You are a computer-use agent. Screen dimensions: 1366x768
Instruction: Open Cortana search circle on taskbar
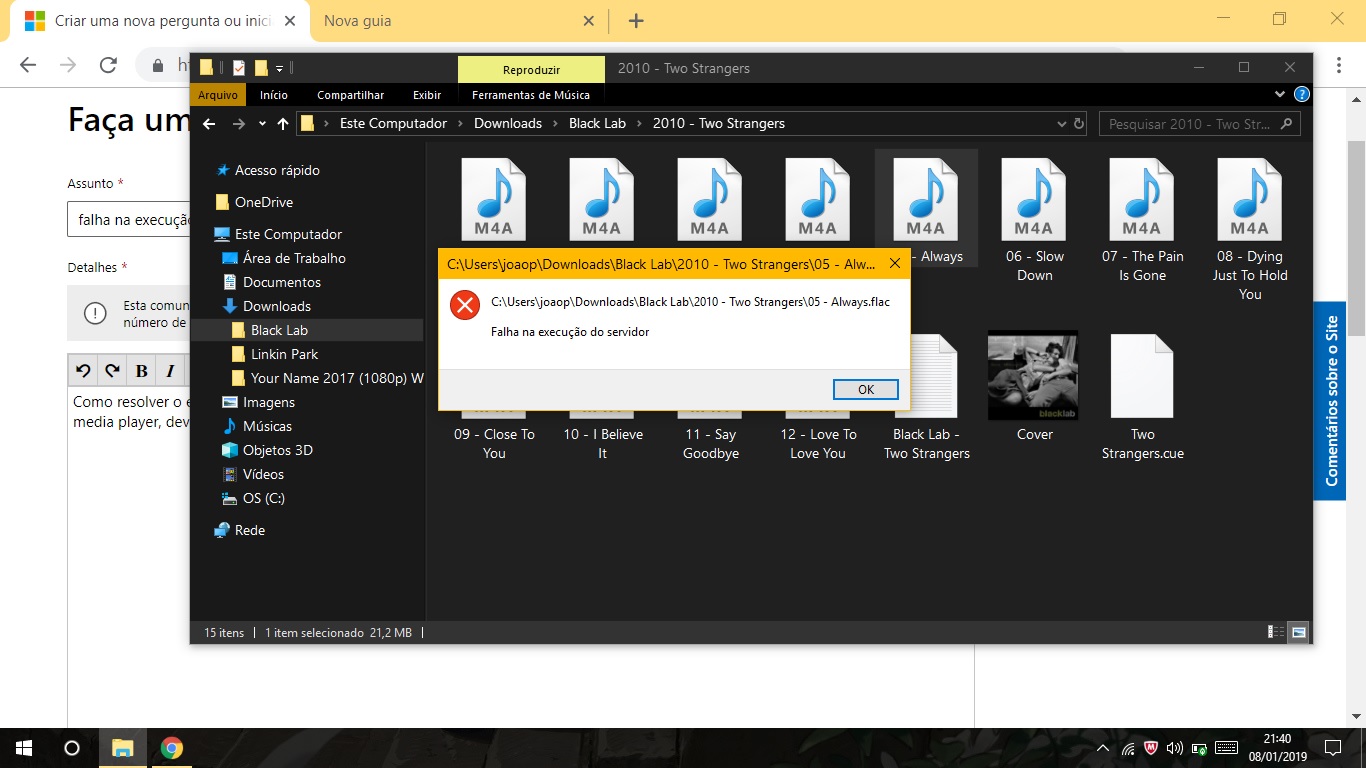tap(71, 748)
